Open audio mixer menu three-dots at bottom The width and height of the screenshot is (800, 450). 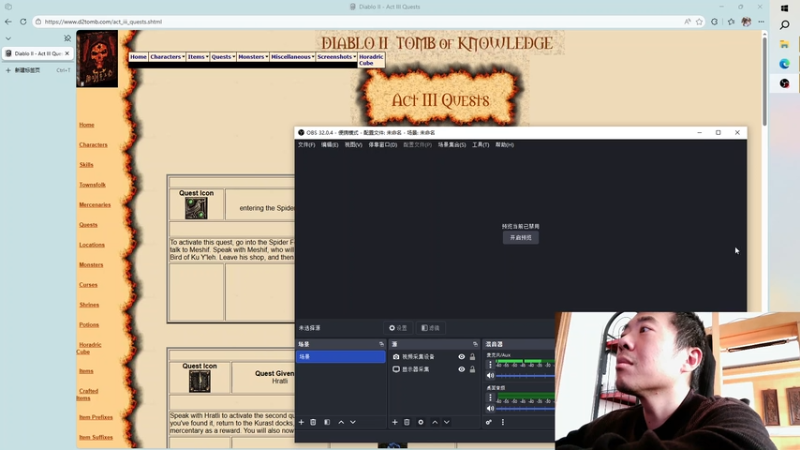(x=503, y=422)
